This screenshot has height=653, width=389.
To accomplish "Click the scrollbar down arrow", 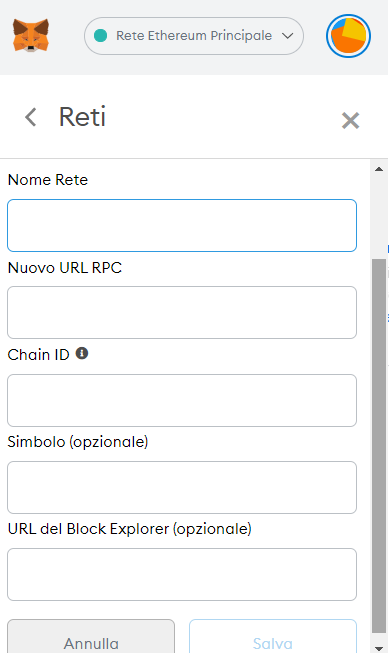I will point(379,648).
